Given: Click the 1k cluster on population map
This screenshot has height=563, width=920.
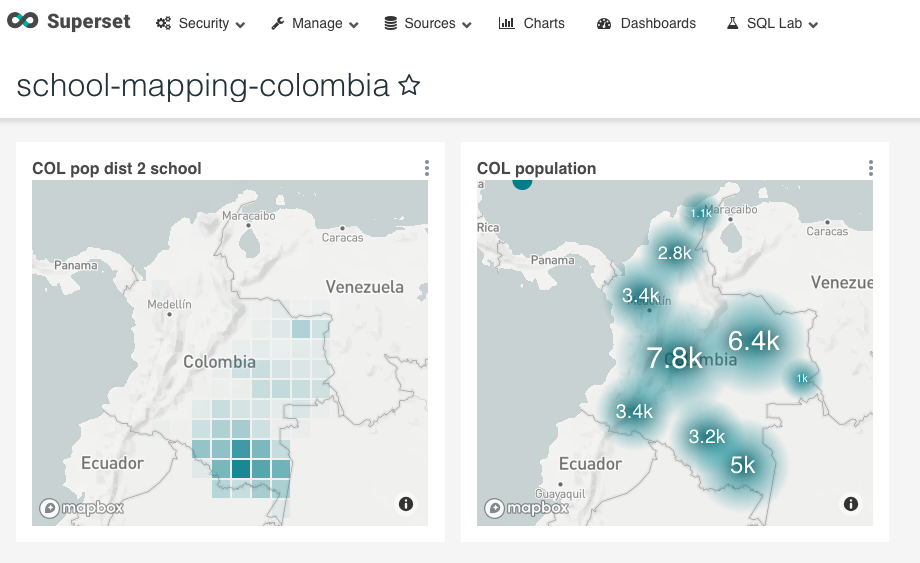Looking at the screenshot, I should [x=802, y=378].
